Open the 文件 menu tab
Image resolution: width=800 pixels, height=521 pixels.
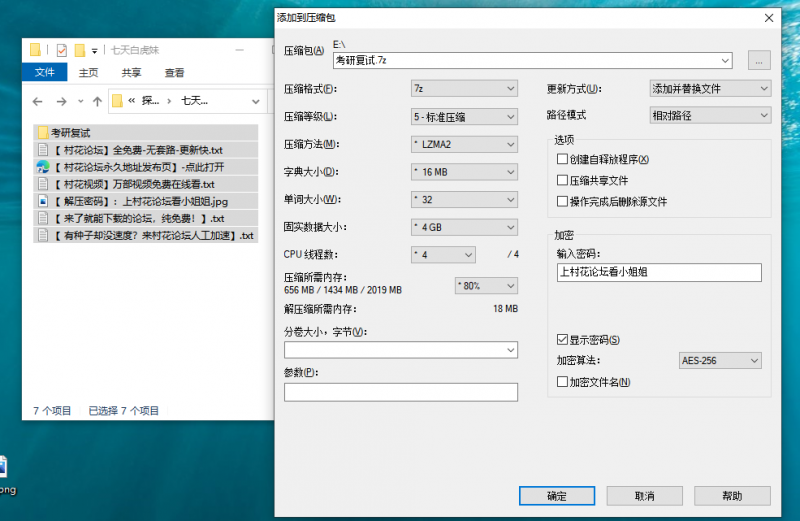(44, 72)
